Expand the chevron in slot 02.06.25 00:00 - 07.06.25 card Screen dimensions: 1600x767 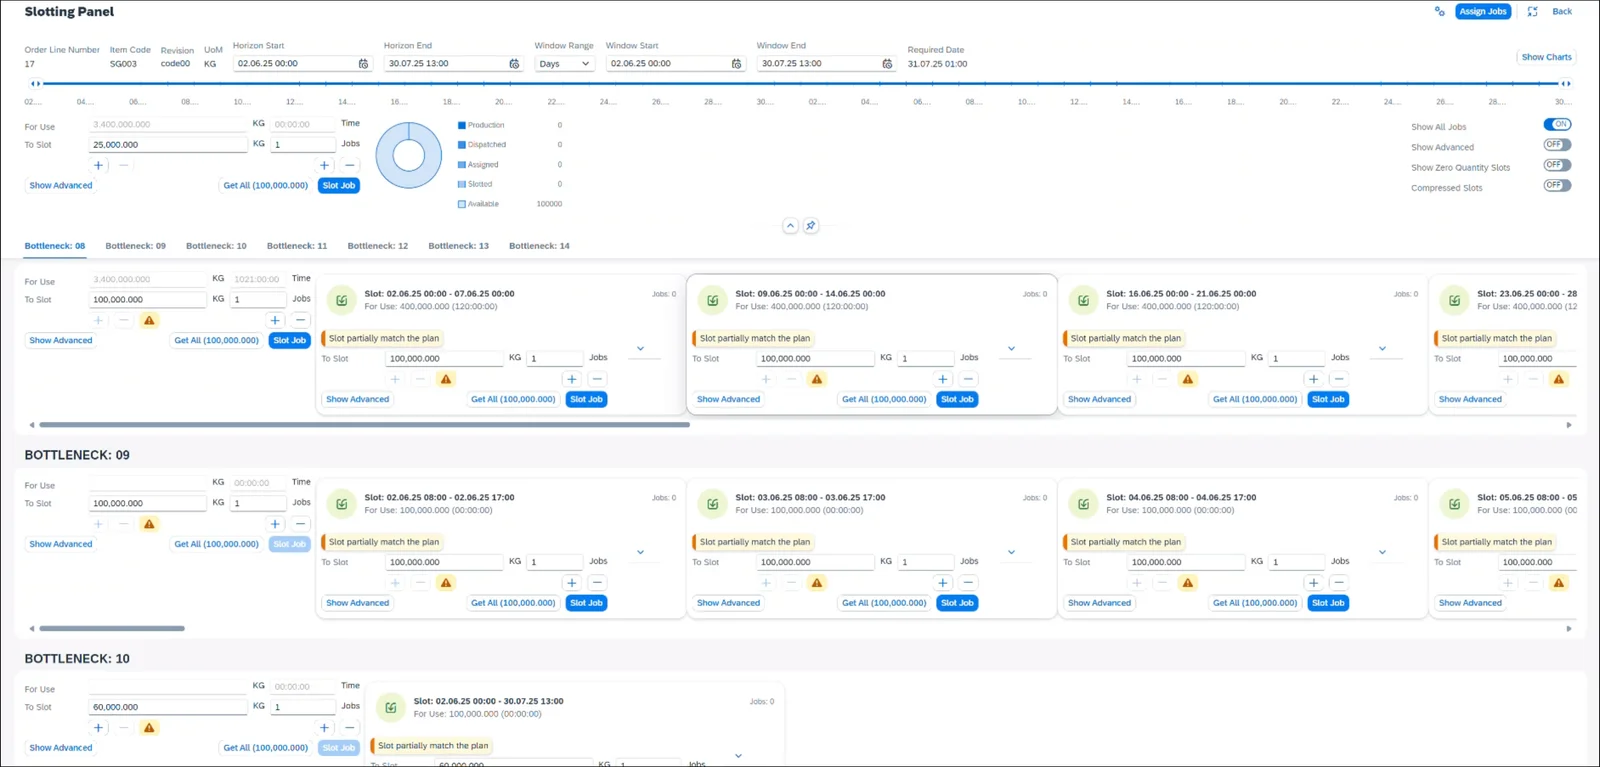(x=640, y=349)
